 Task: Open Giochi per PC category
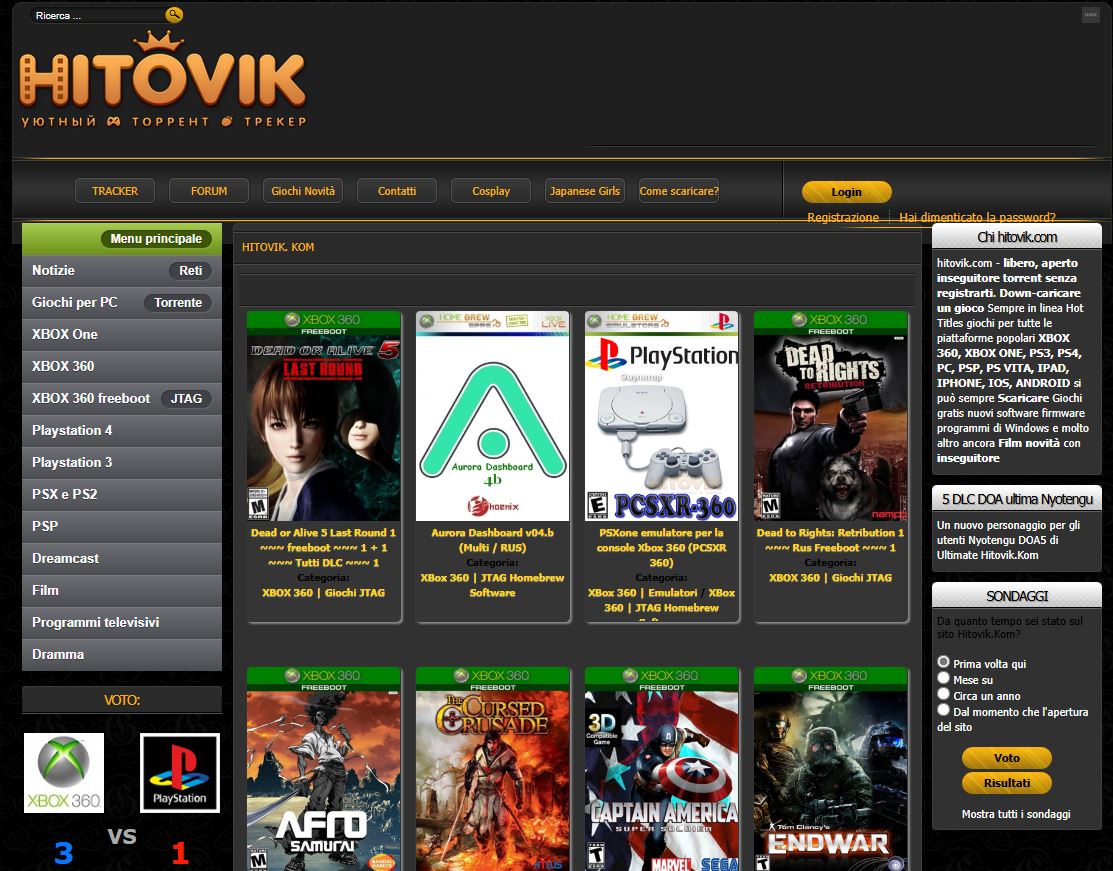click(x=75, y=302)
